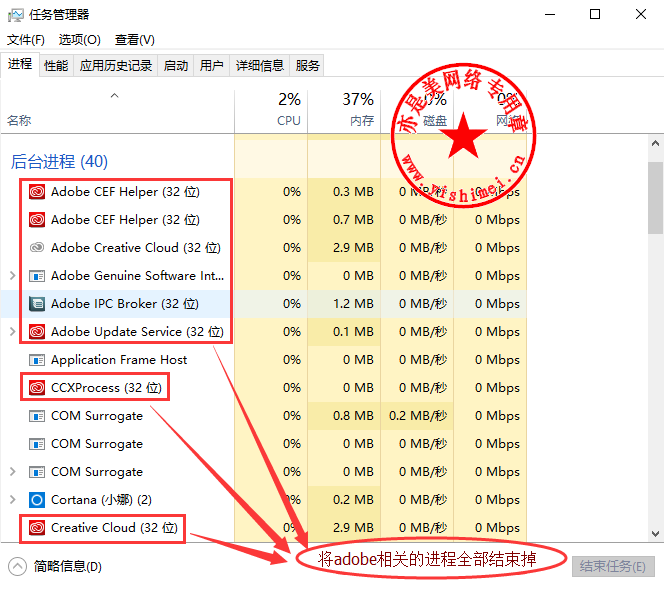Viewport: 664px width, 591px height.
Task: Click the first Adobe CEF Helper process icon
Action: point(37,192)
